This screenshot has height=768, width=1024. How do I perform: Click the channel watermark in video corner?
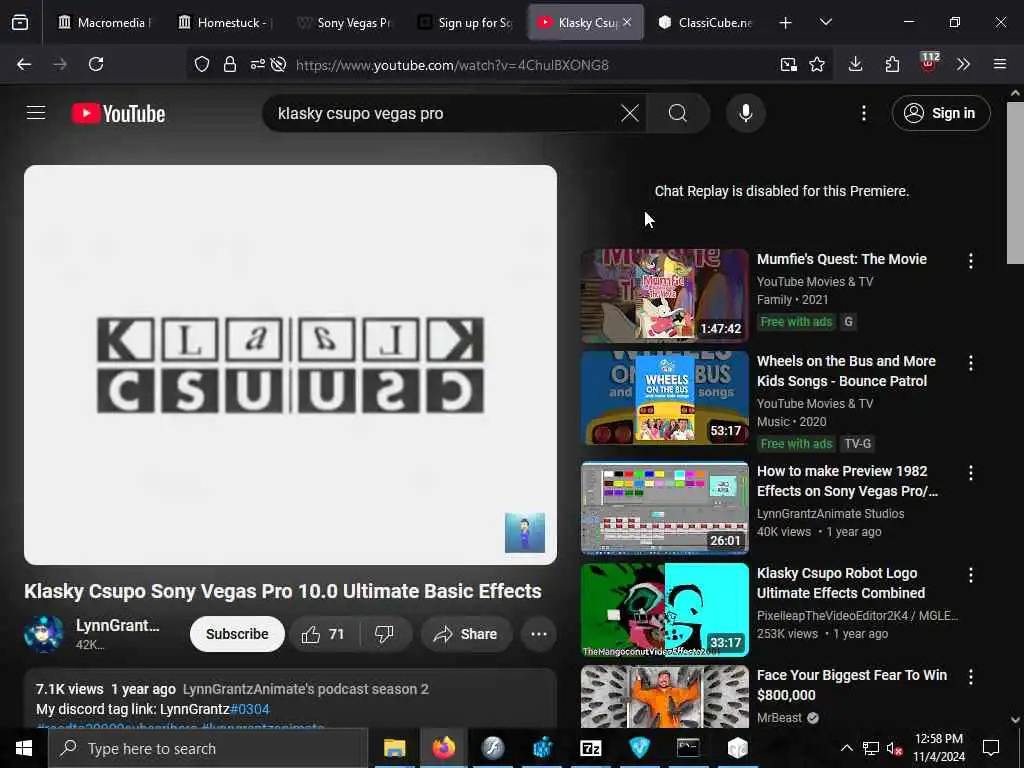click(x=524, y=532)
